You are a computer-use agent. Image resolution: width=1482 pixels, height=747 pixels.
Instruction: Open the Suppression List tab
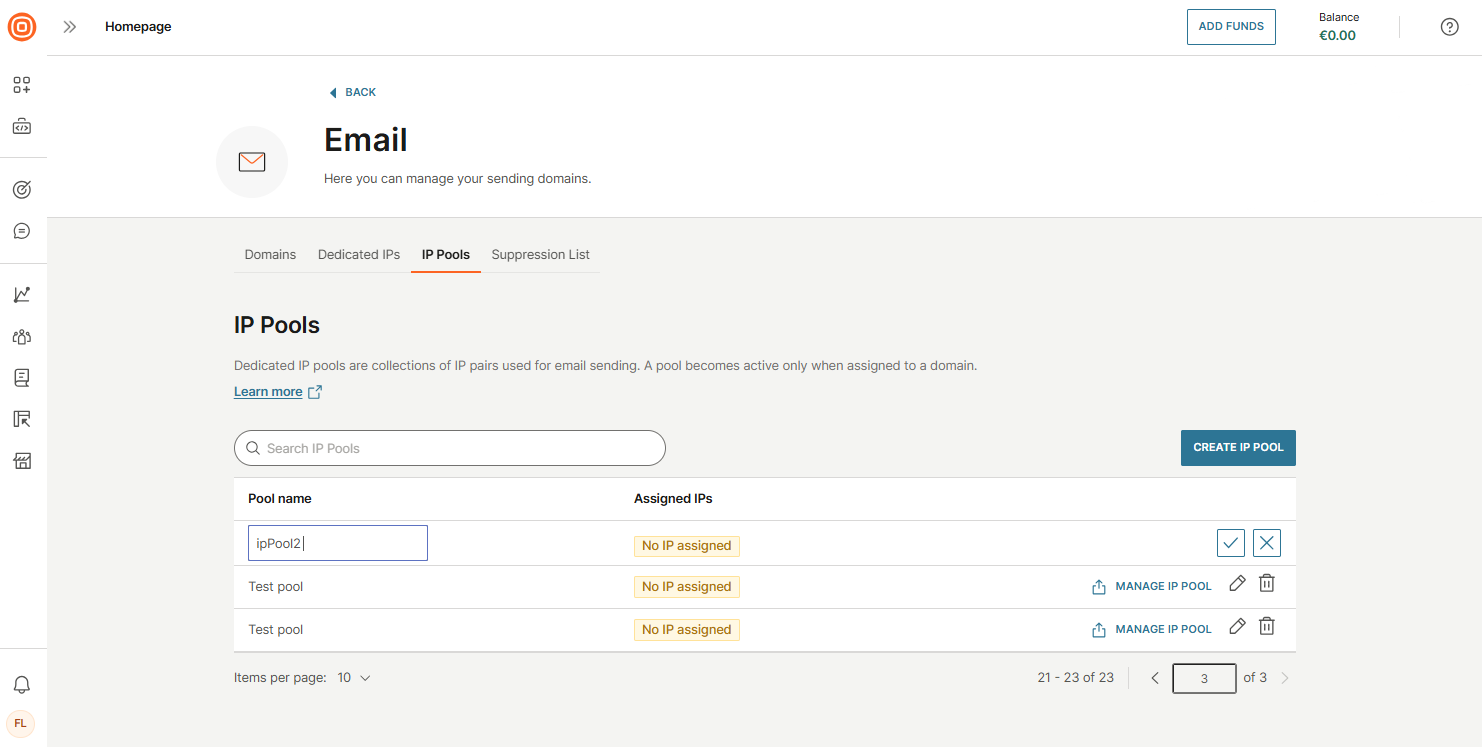coord(540,255)
